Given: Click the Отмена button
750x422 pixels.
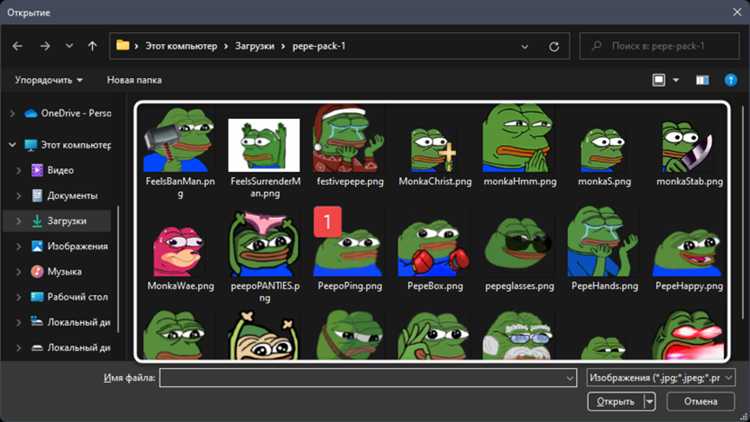Looking at the screenshot, I should 700,401.
